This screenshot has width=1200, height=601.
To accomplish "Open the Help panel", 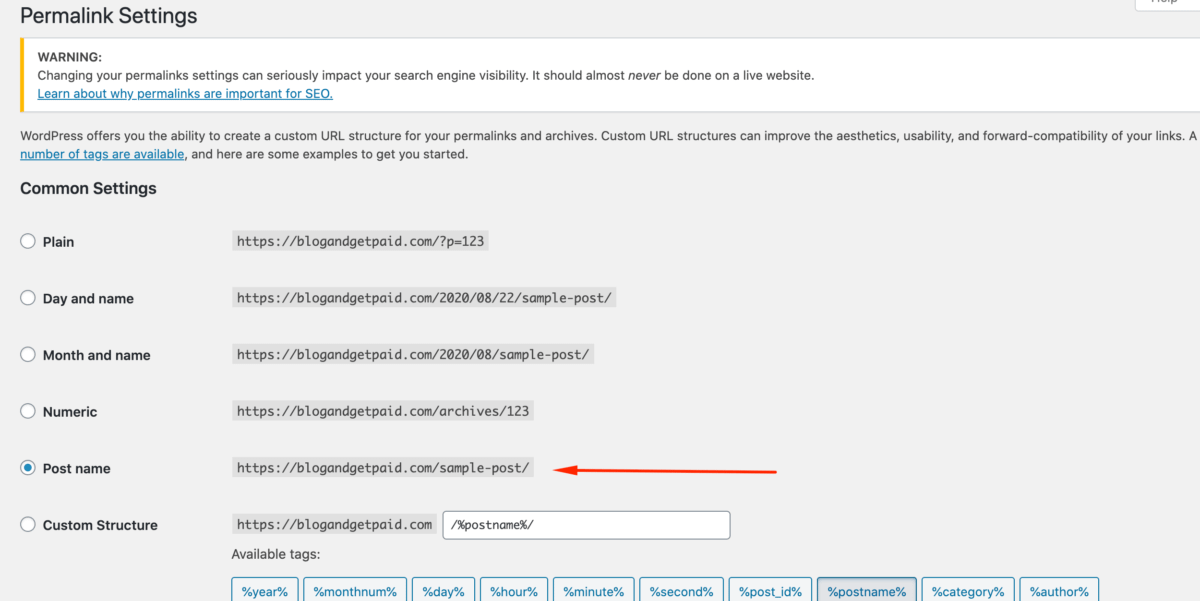I will click(x=1165, y=3).
